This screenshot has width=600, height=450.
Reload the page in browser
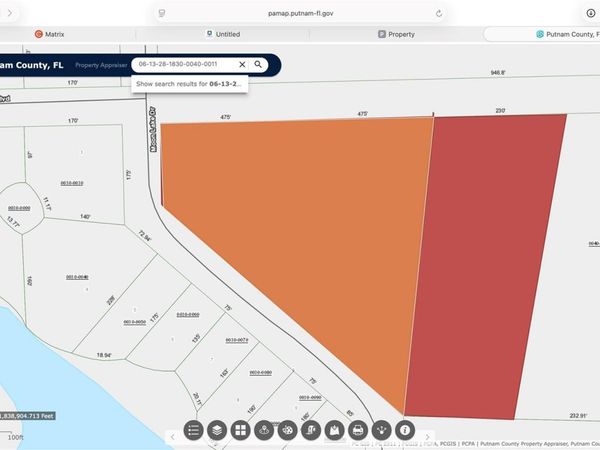coord(438,13)
